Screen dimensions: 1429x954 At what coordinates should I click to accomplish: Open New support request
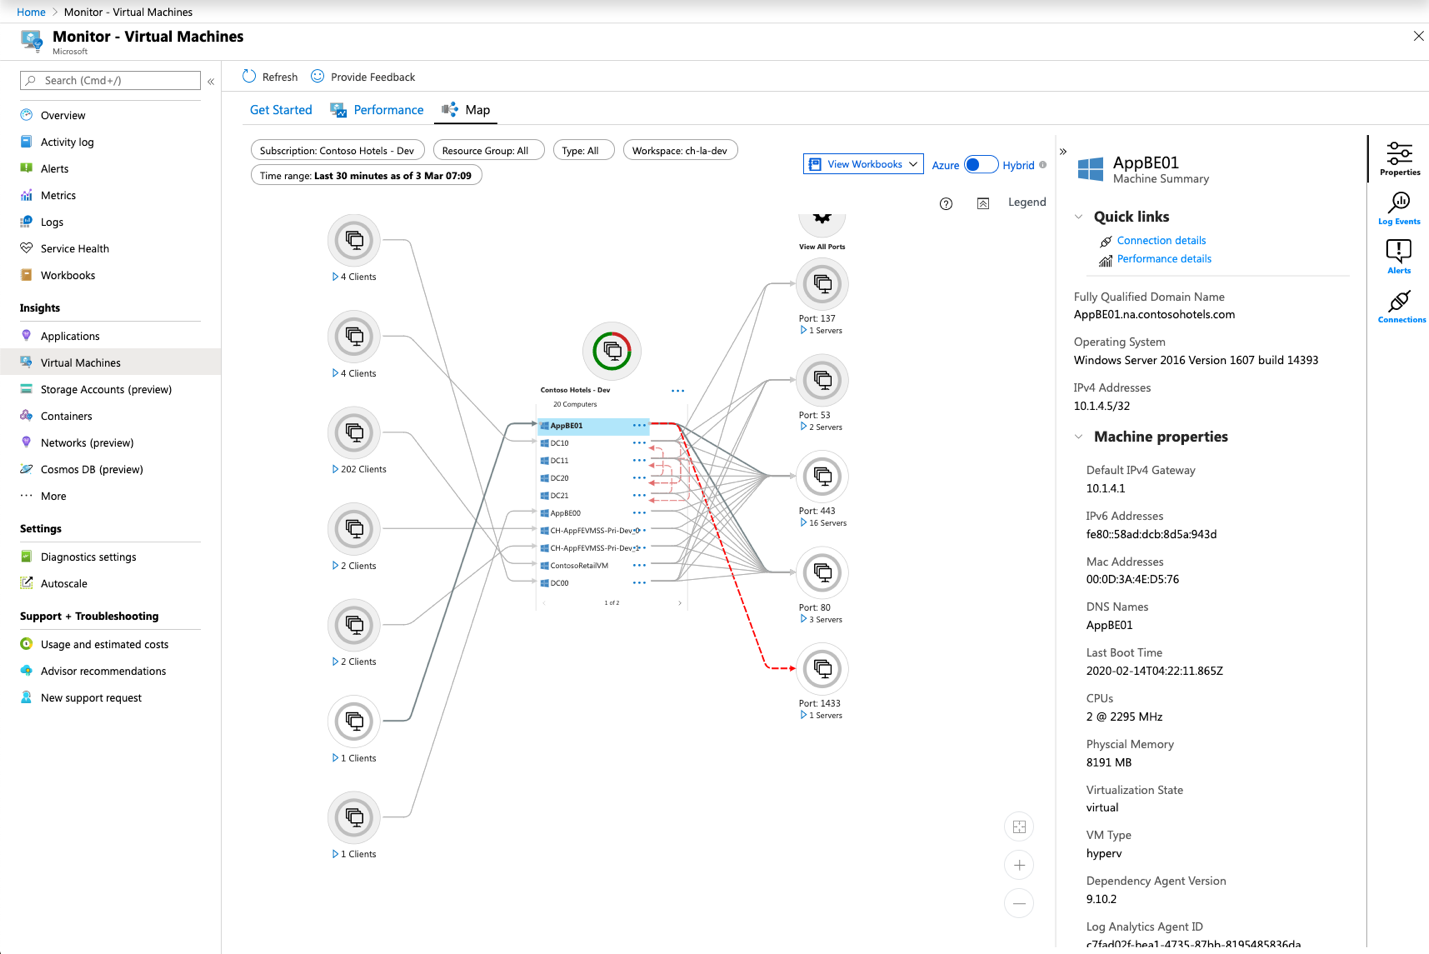pyautogui.click(x=91, y=698)
